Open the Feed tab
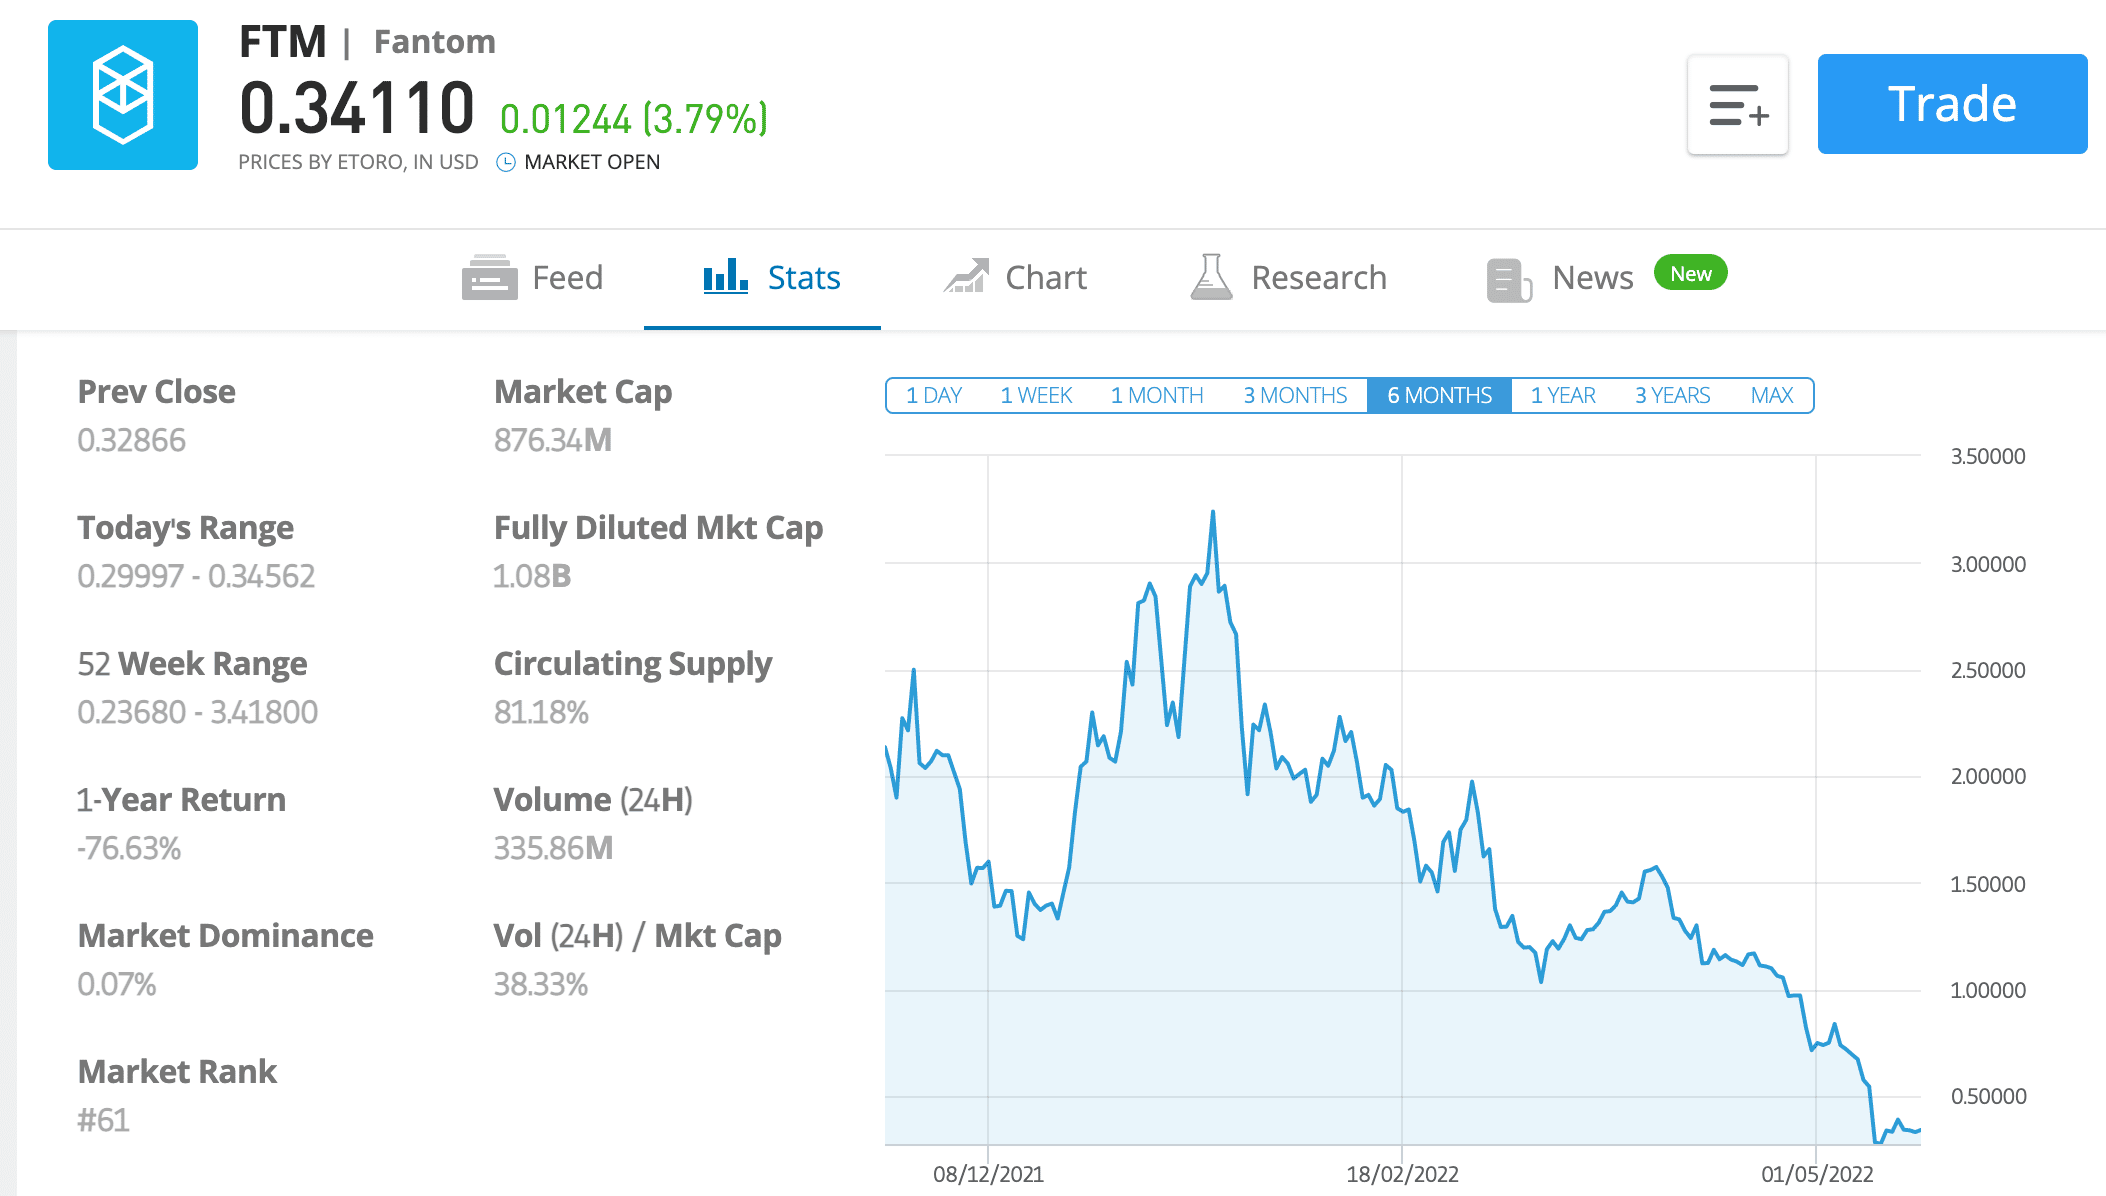 point(533,278)
